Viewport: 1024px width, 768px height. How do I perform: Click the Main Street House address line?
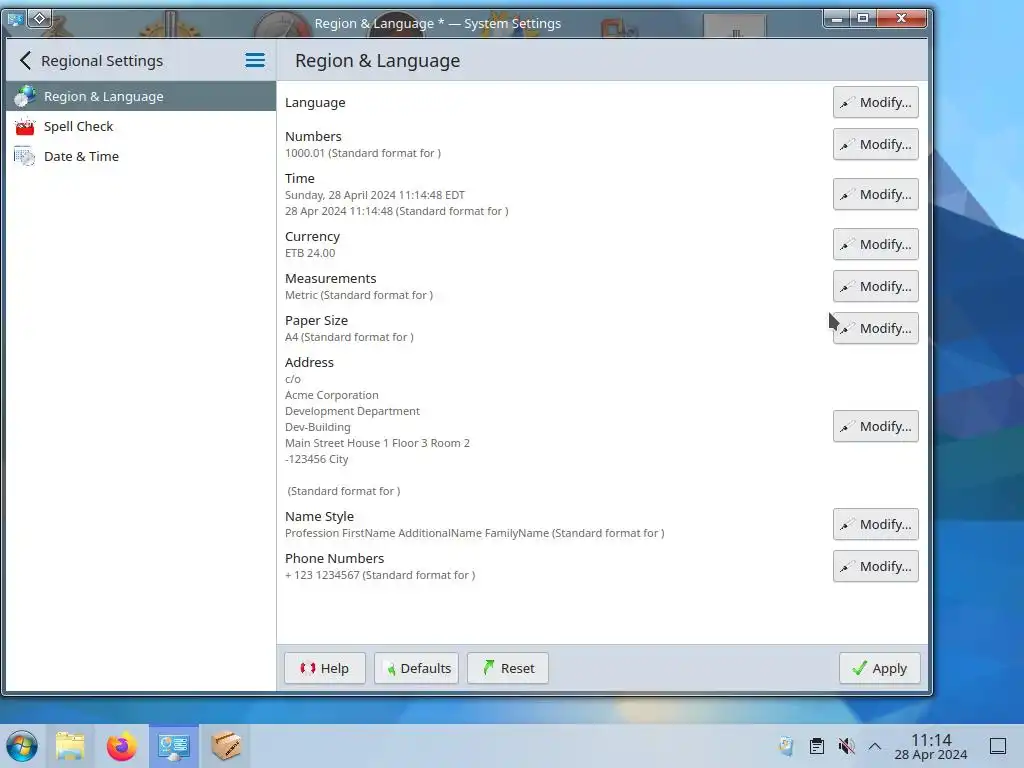377,443
